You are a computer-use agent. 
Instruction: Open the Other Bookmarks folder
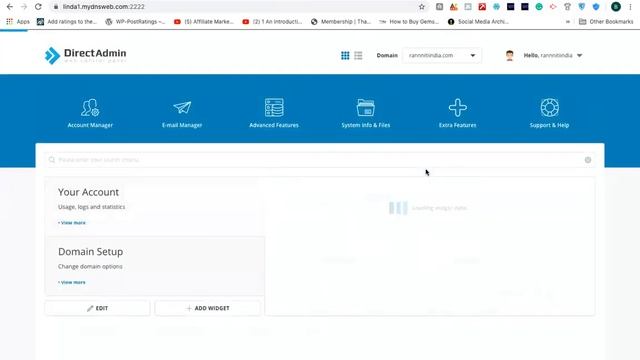click(x=606, y=22)
